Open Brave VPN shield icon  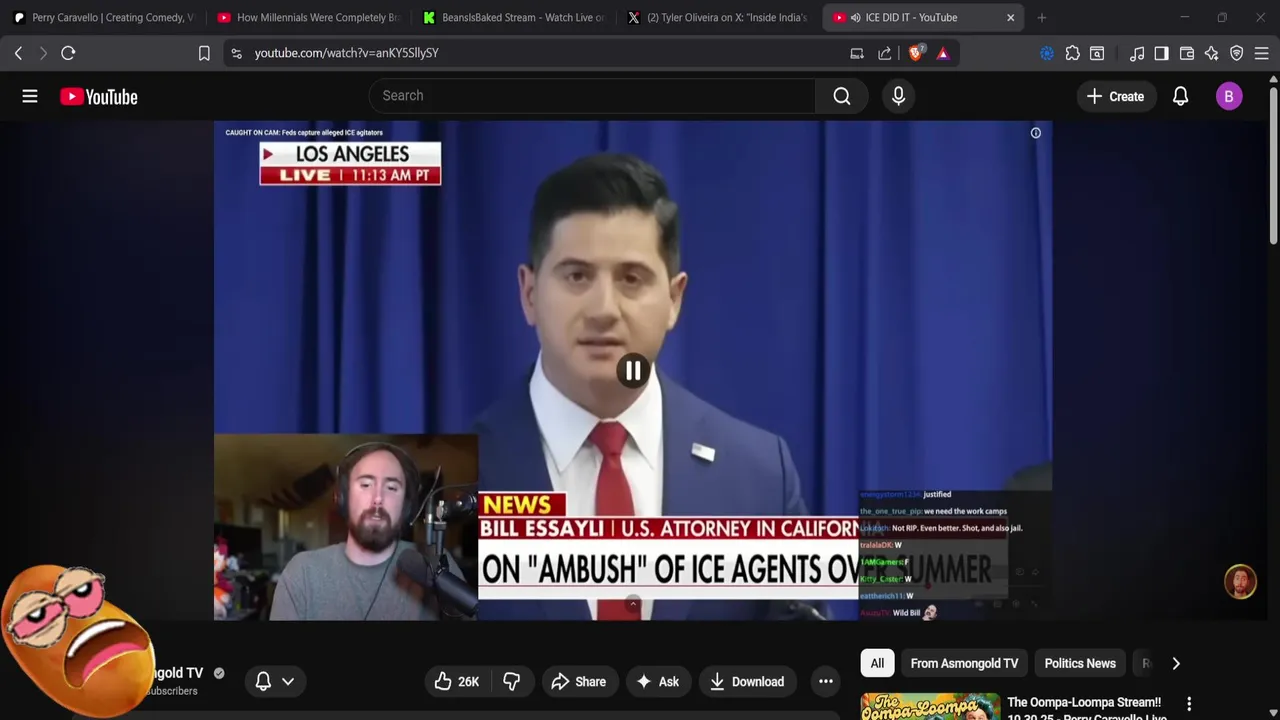[1237, 53]
